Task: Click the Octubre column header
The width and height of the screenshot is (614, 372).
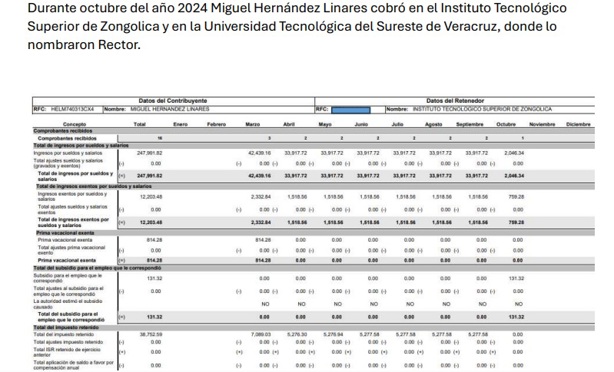Action: coord(506,124)
